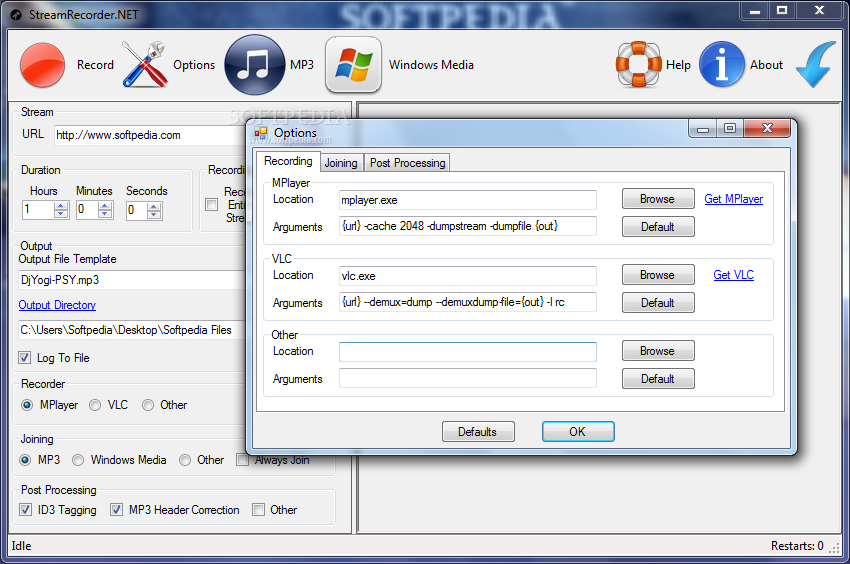Focus the MPlayer Arguments field
The image size is (850, 564).
pyautogui.click(x=468, y=226)
